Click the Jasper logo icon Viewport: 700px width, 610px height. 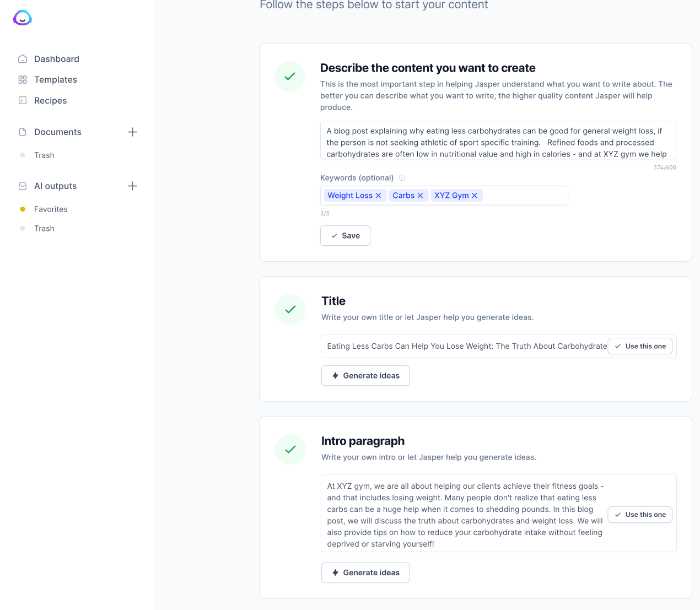pos(23,18)
